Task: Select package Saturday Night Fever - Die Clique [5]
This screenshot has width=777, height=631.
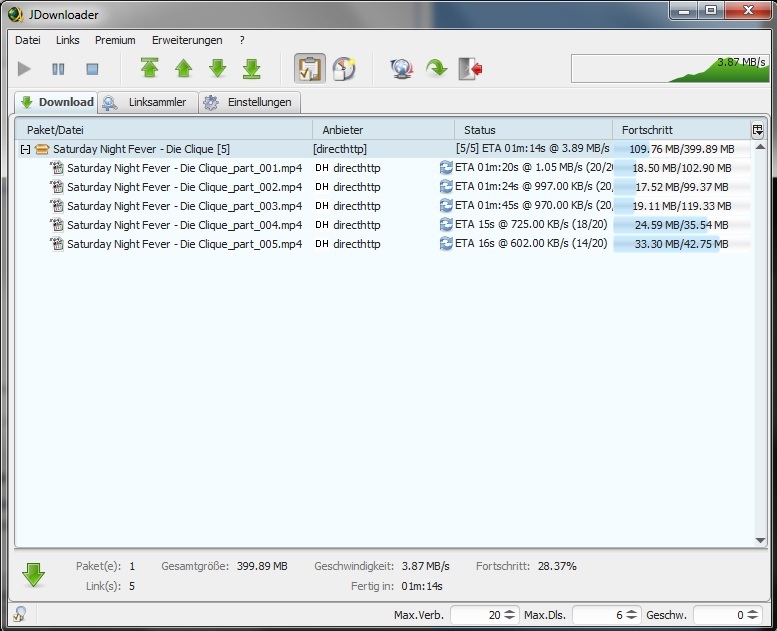Action: click(x=141, y=149)
